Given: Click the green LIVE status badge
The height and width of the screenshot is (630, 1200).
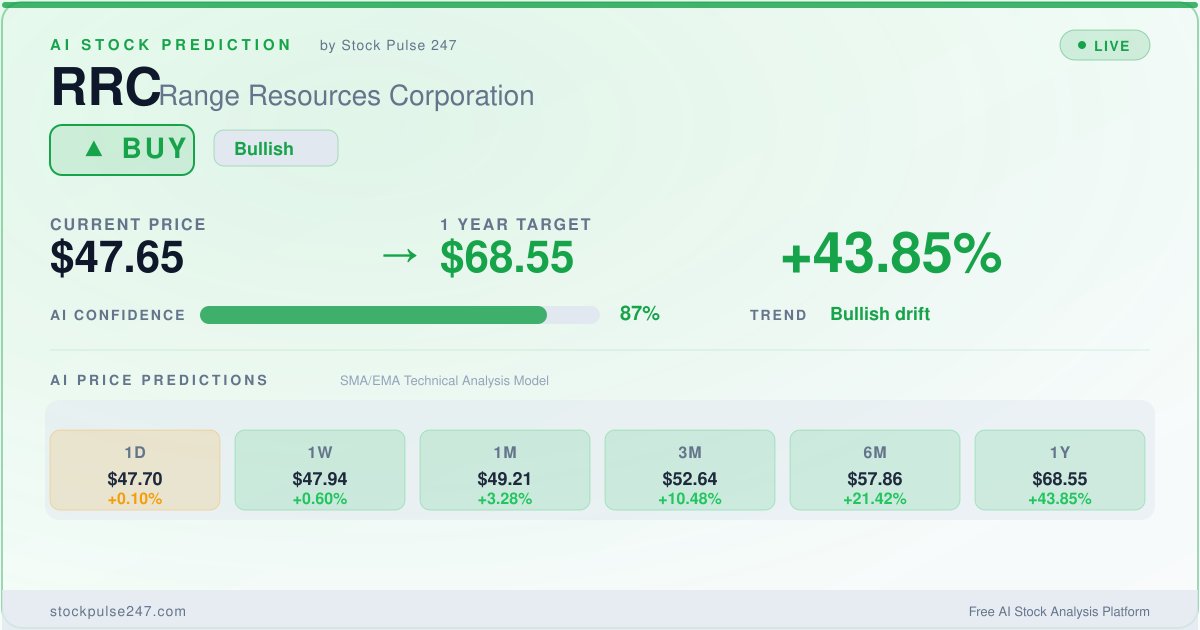Looking at the screenshot, I should [1104, 46].
